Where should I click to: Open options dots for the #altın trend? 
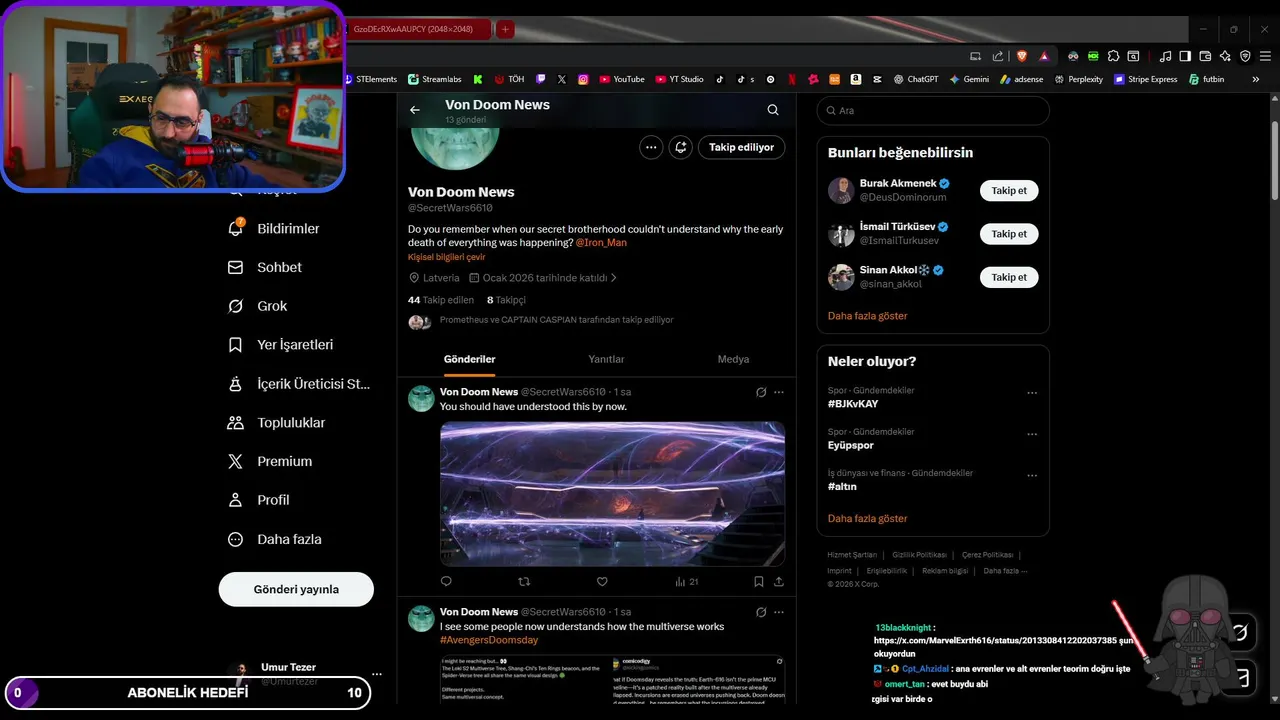tap(1033, 476)
